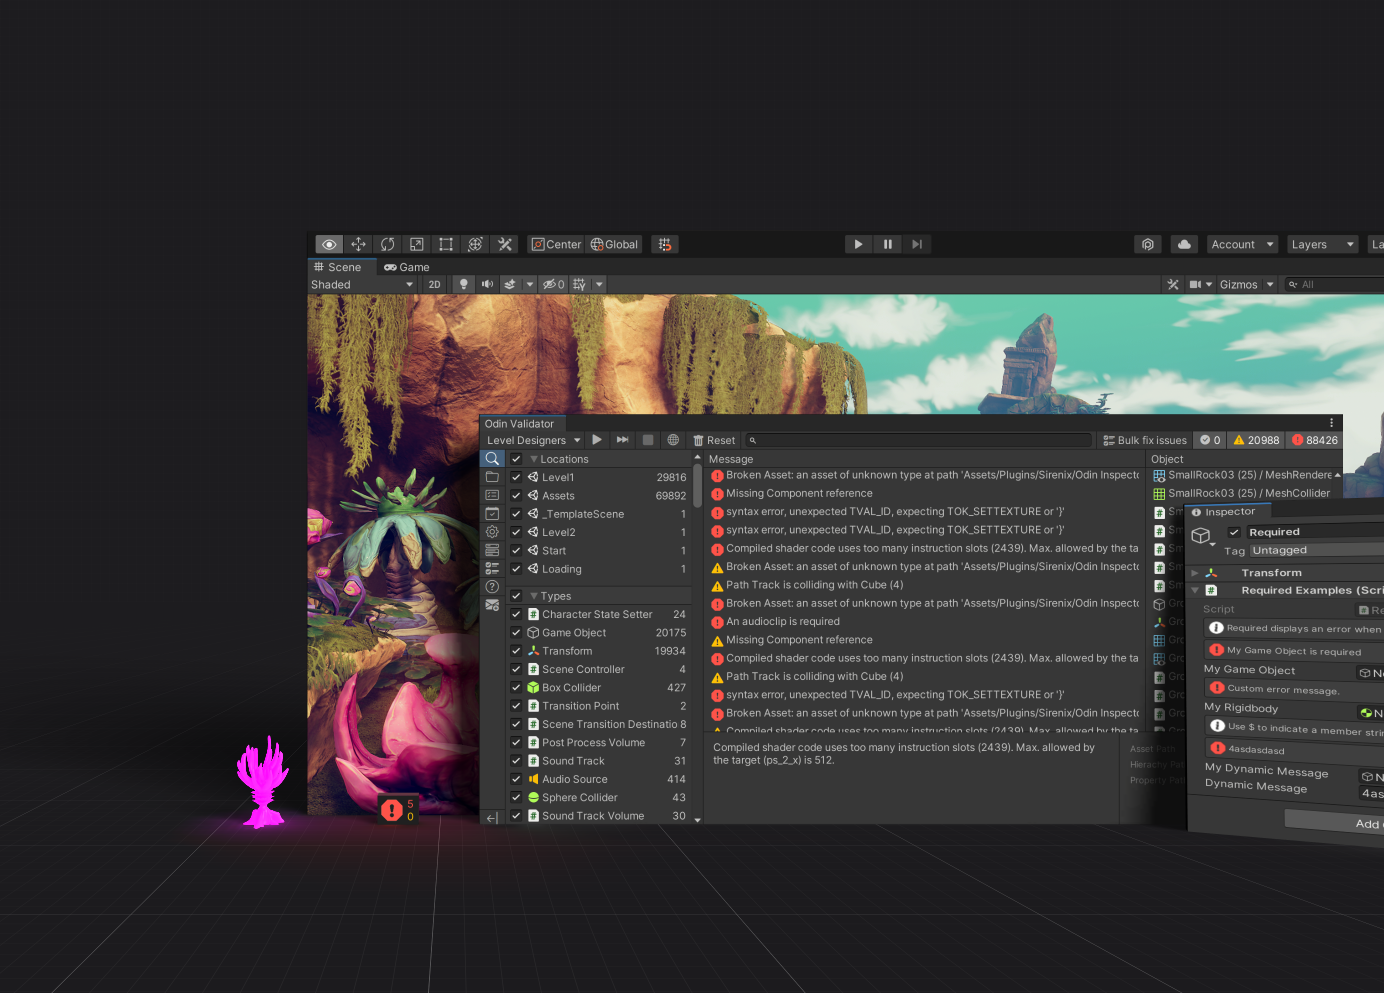Select the Inspector tab
This screenshot has width=1384, height=993.
coord(1227,511)
